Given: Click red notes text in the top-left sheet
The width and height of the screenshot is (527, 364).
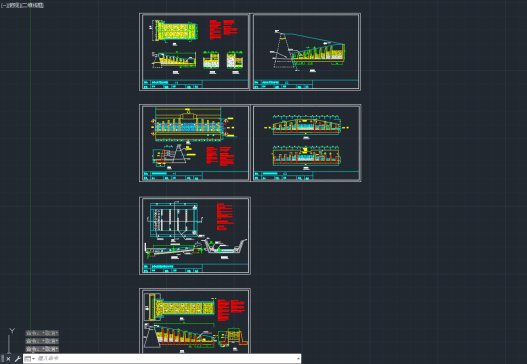Looking at the screenshot, I should 224,29.
